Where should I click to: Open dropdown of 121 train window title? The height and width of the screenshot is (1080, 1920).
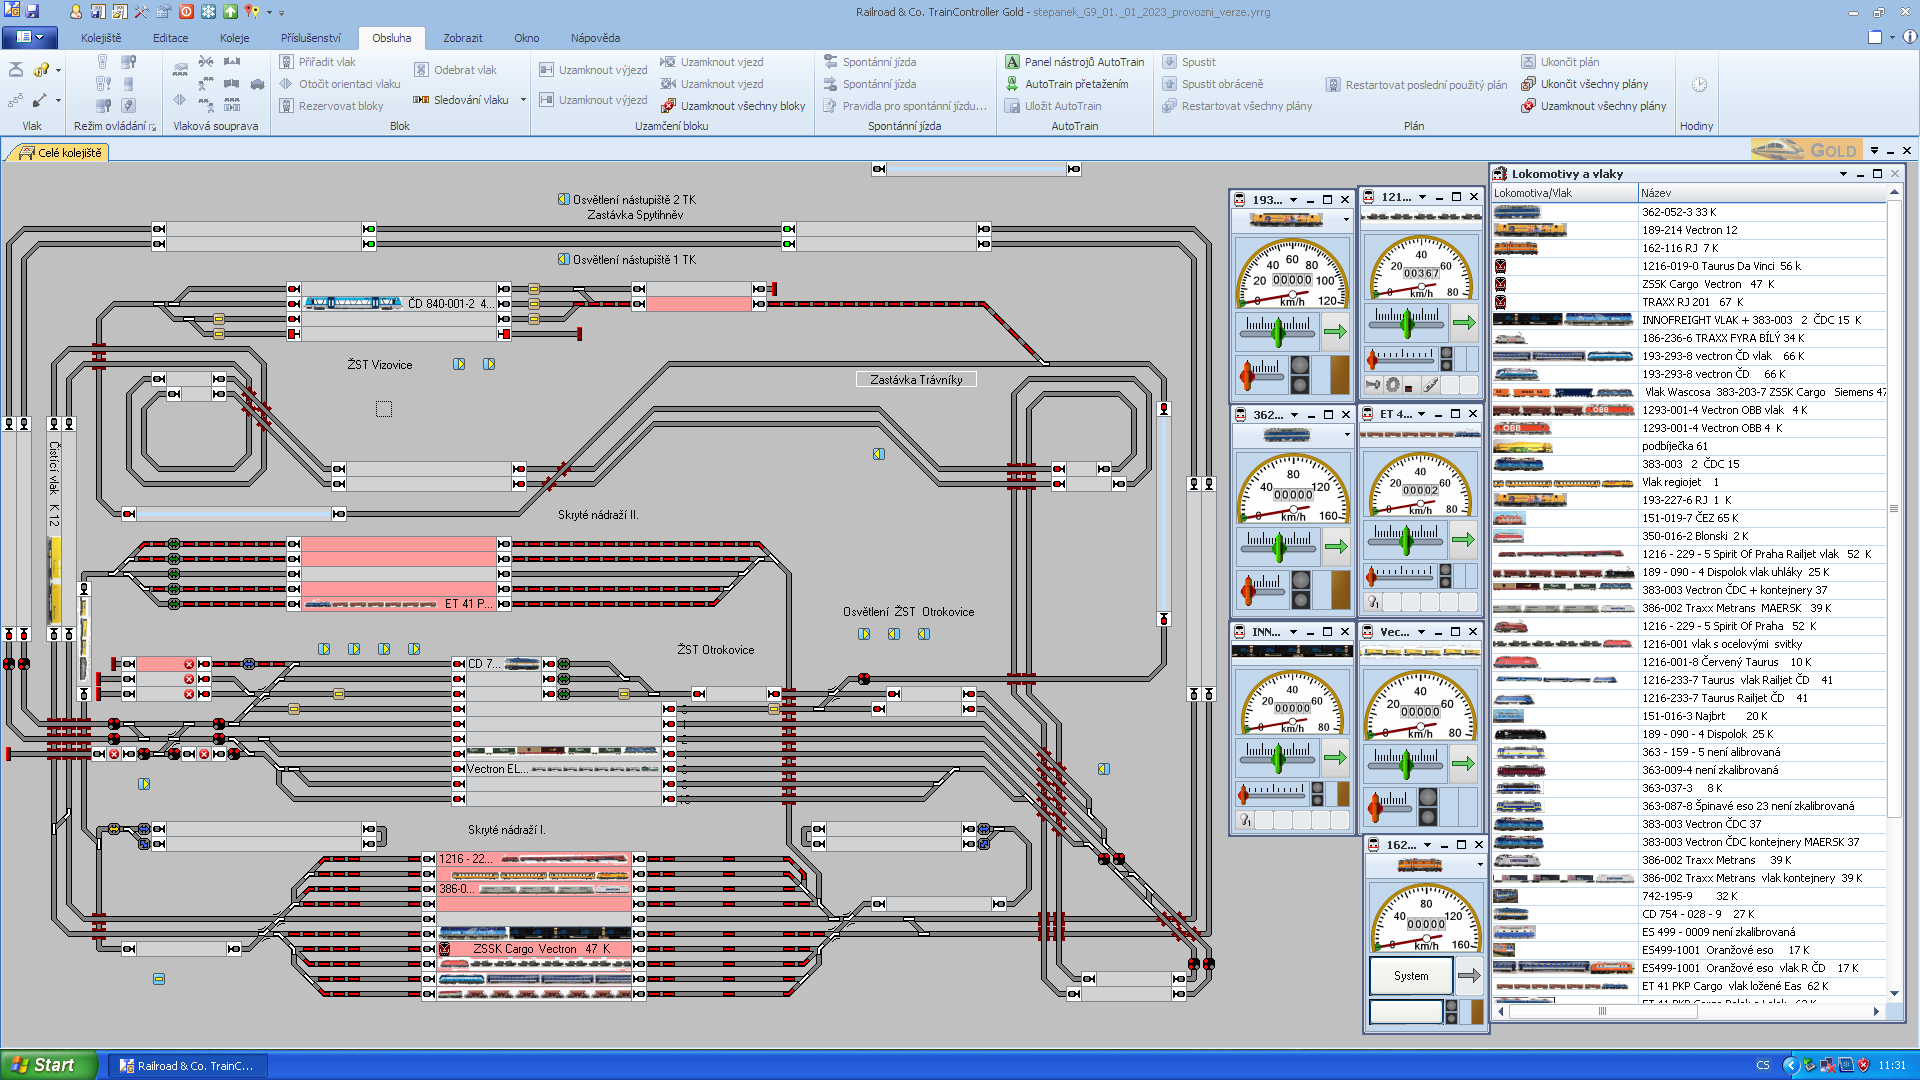(x=1422, y=197)
